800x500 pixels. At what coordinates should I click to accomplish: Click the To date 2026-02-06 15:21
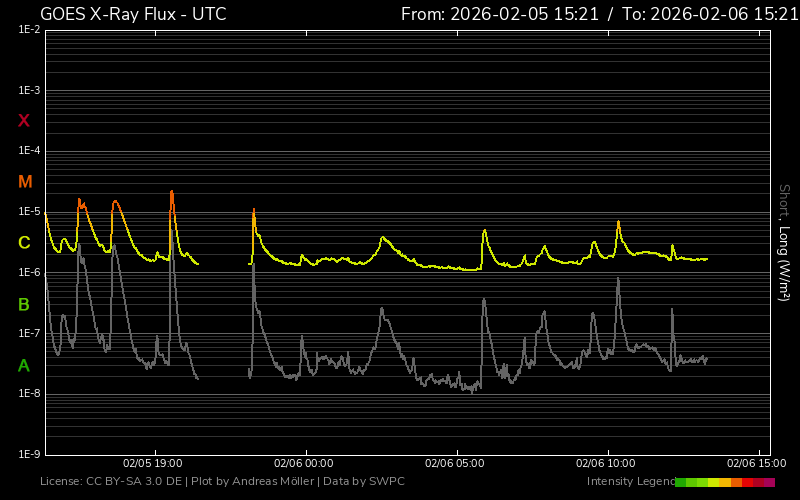click(712, 14)
